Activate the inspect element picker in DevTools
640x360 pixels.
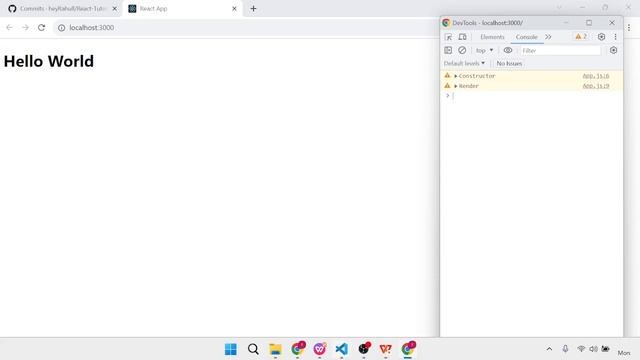coord(449,37)
